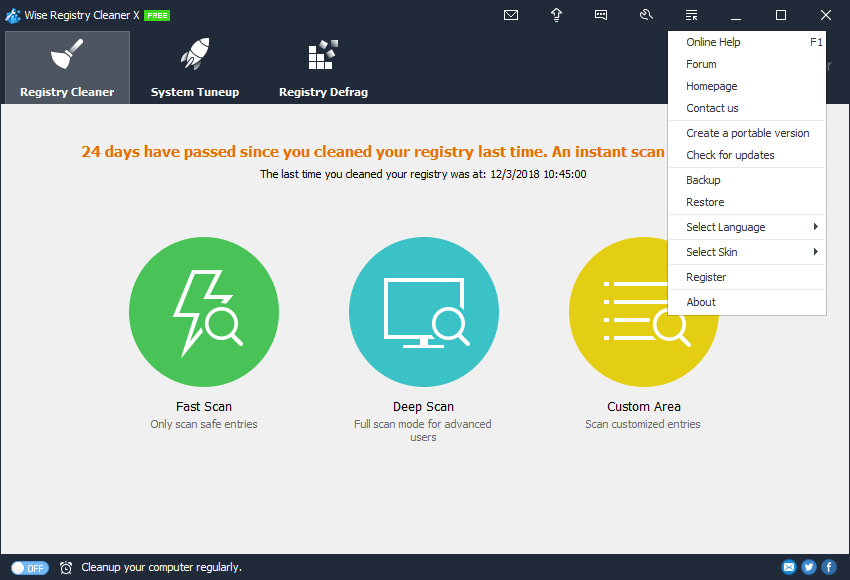Click the Deep Scan label
This screenshot has width=850, height=580.
pyautogui.click(x=423, y=407)
